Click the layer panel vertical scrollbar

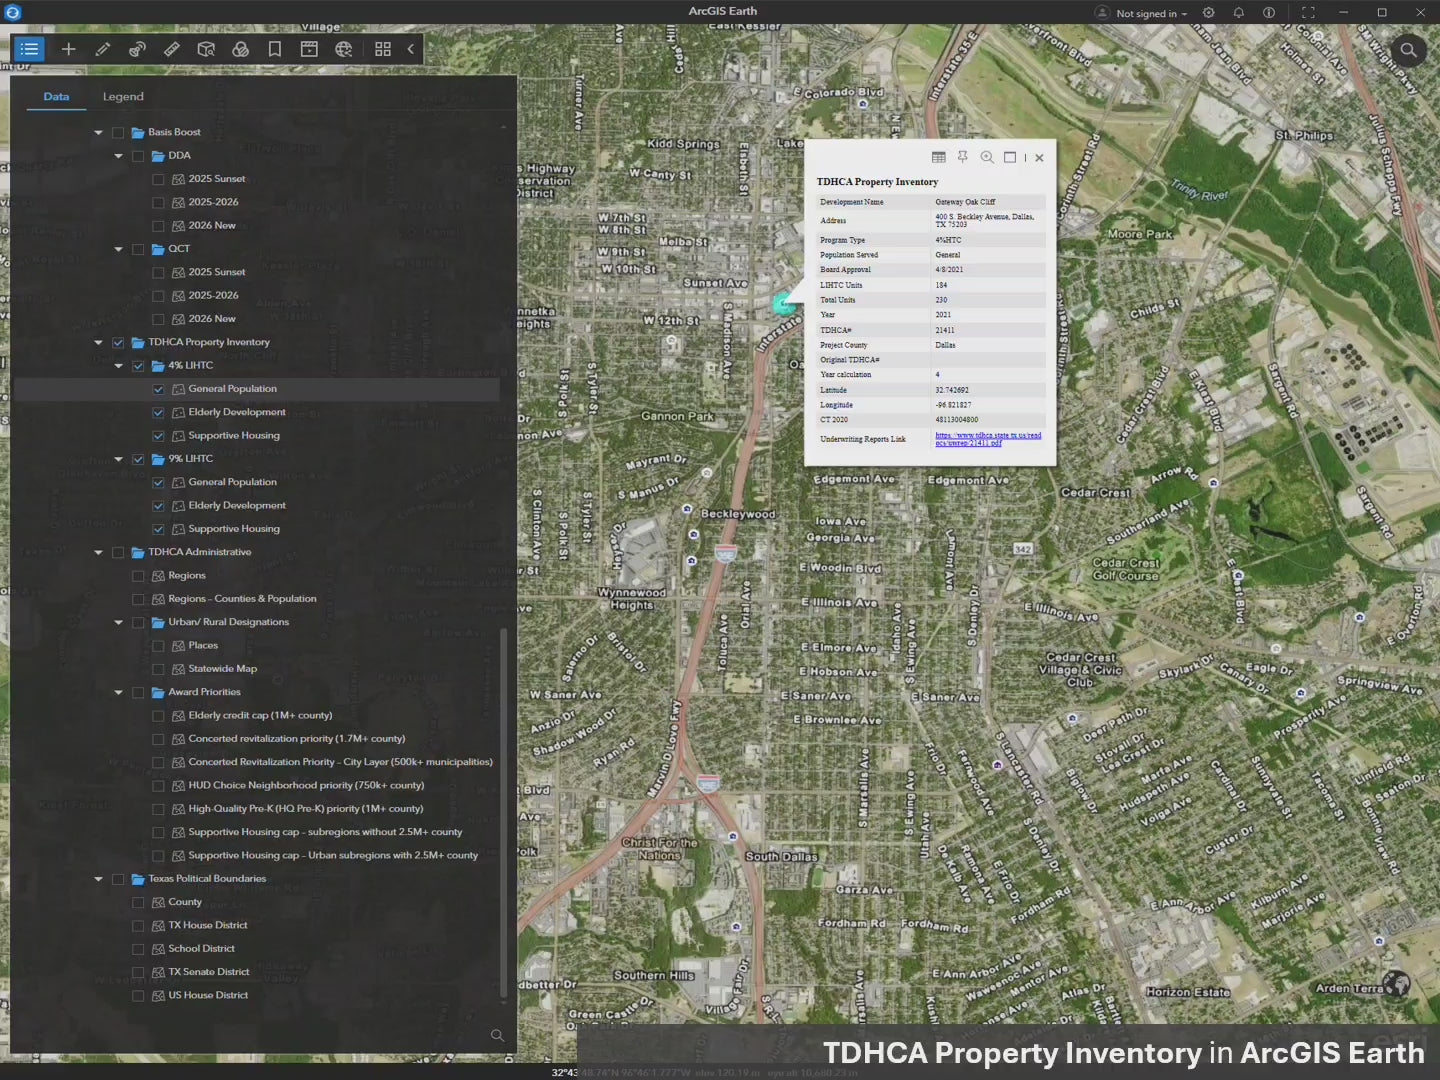(503, 812)
